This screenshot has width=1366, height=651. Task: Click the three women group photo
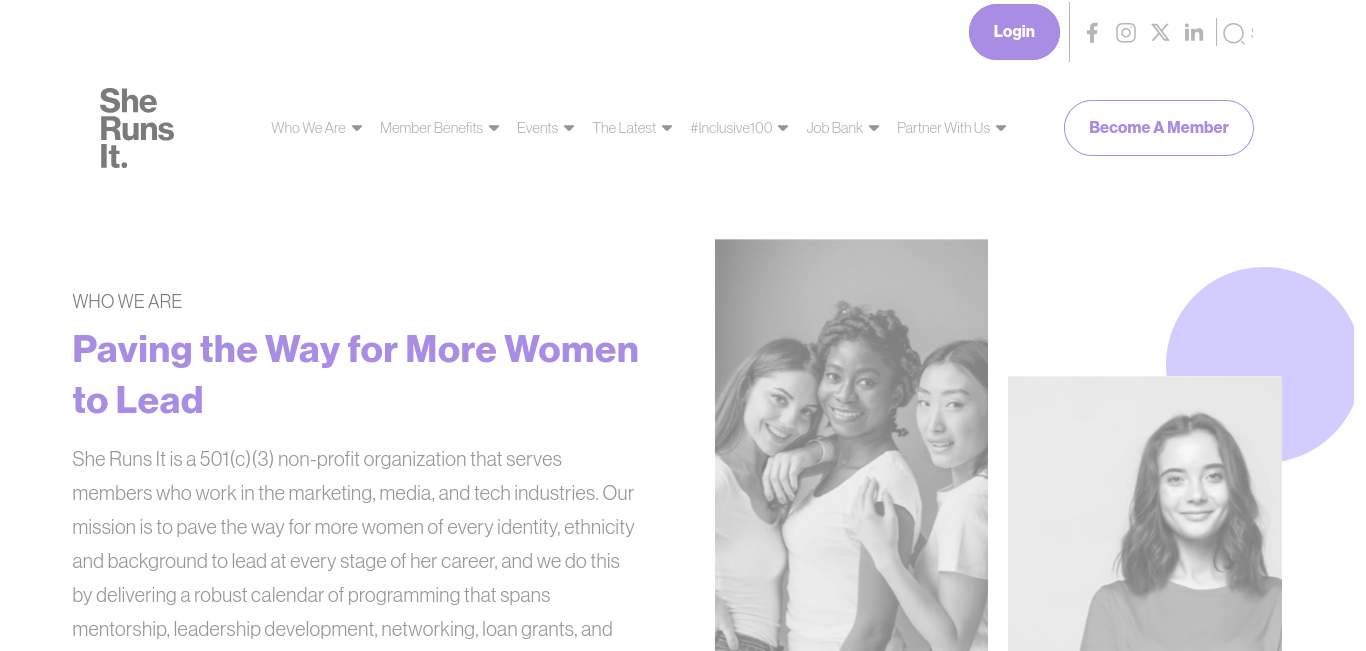point(851,445)
